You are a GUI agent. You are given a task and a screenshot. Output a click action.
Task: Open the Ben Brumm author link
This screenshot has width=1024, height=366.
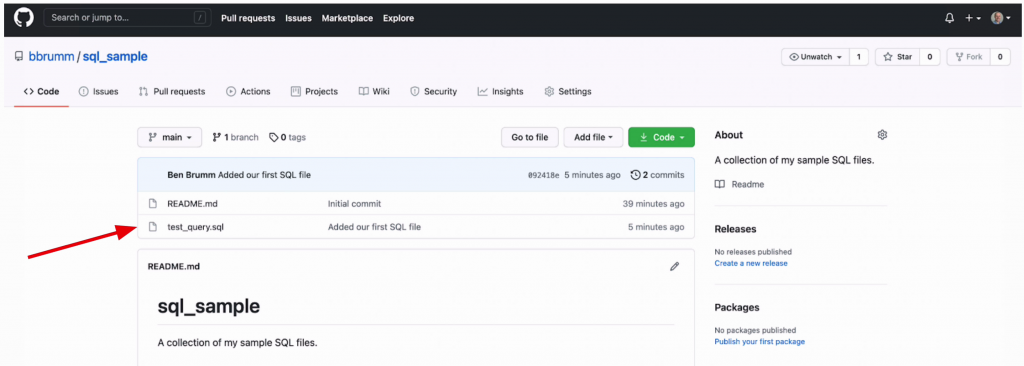tap(191, 175)
